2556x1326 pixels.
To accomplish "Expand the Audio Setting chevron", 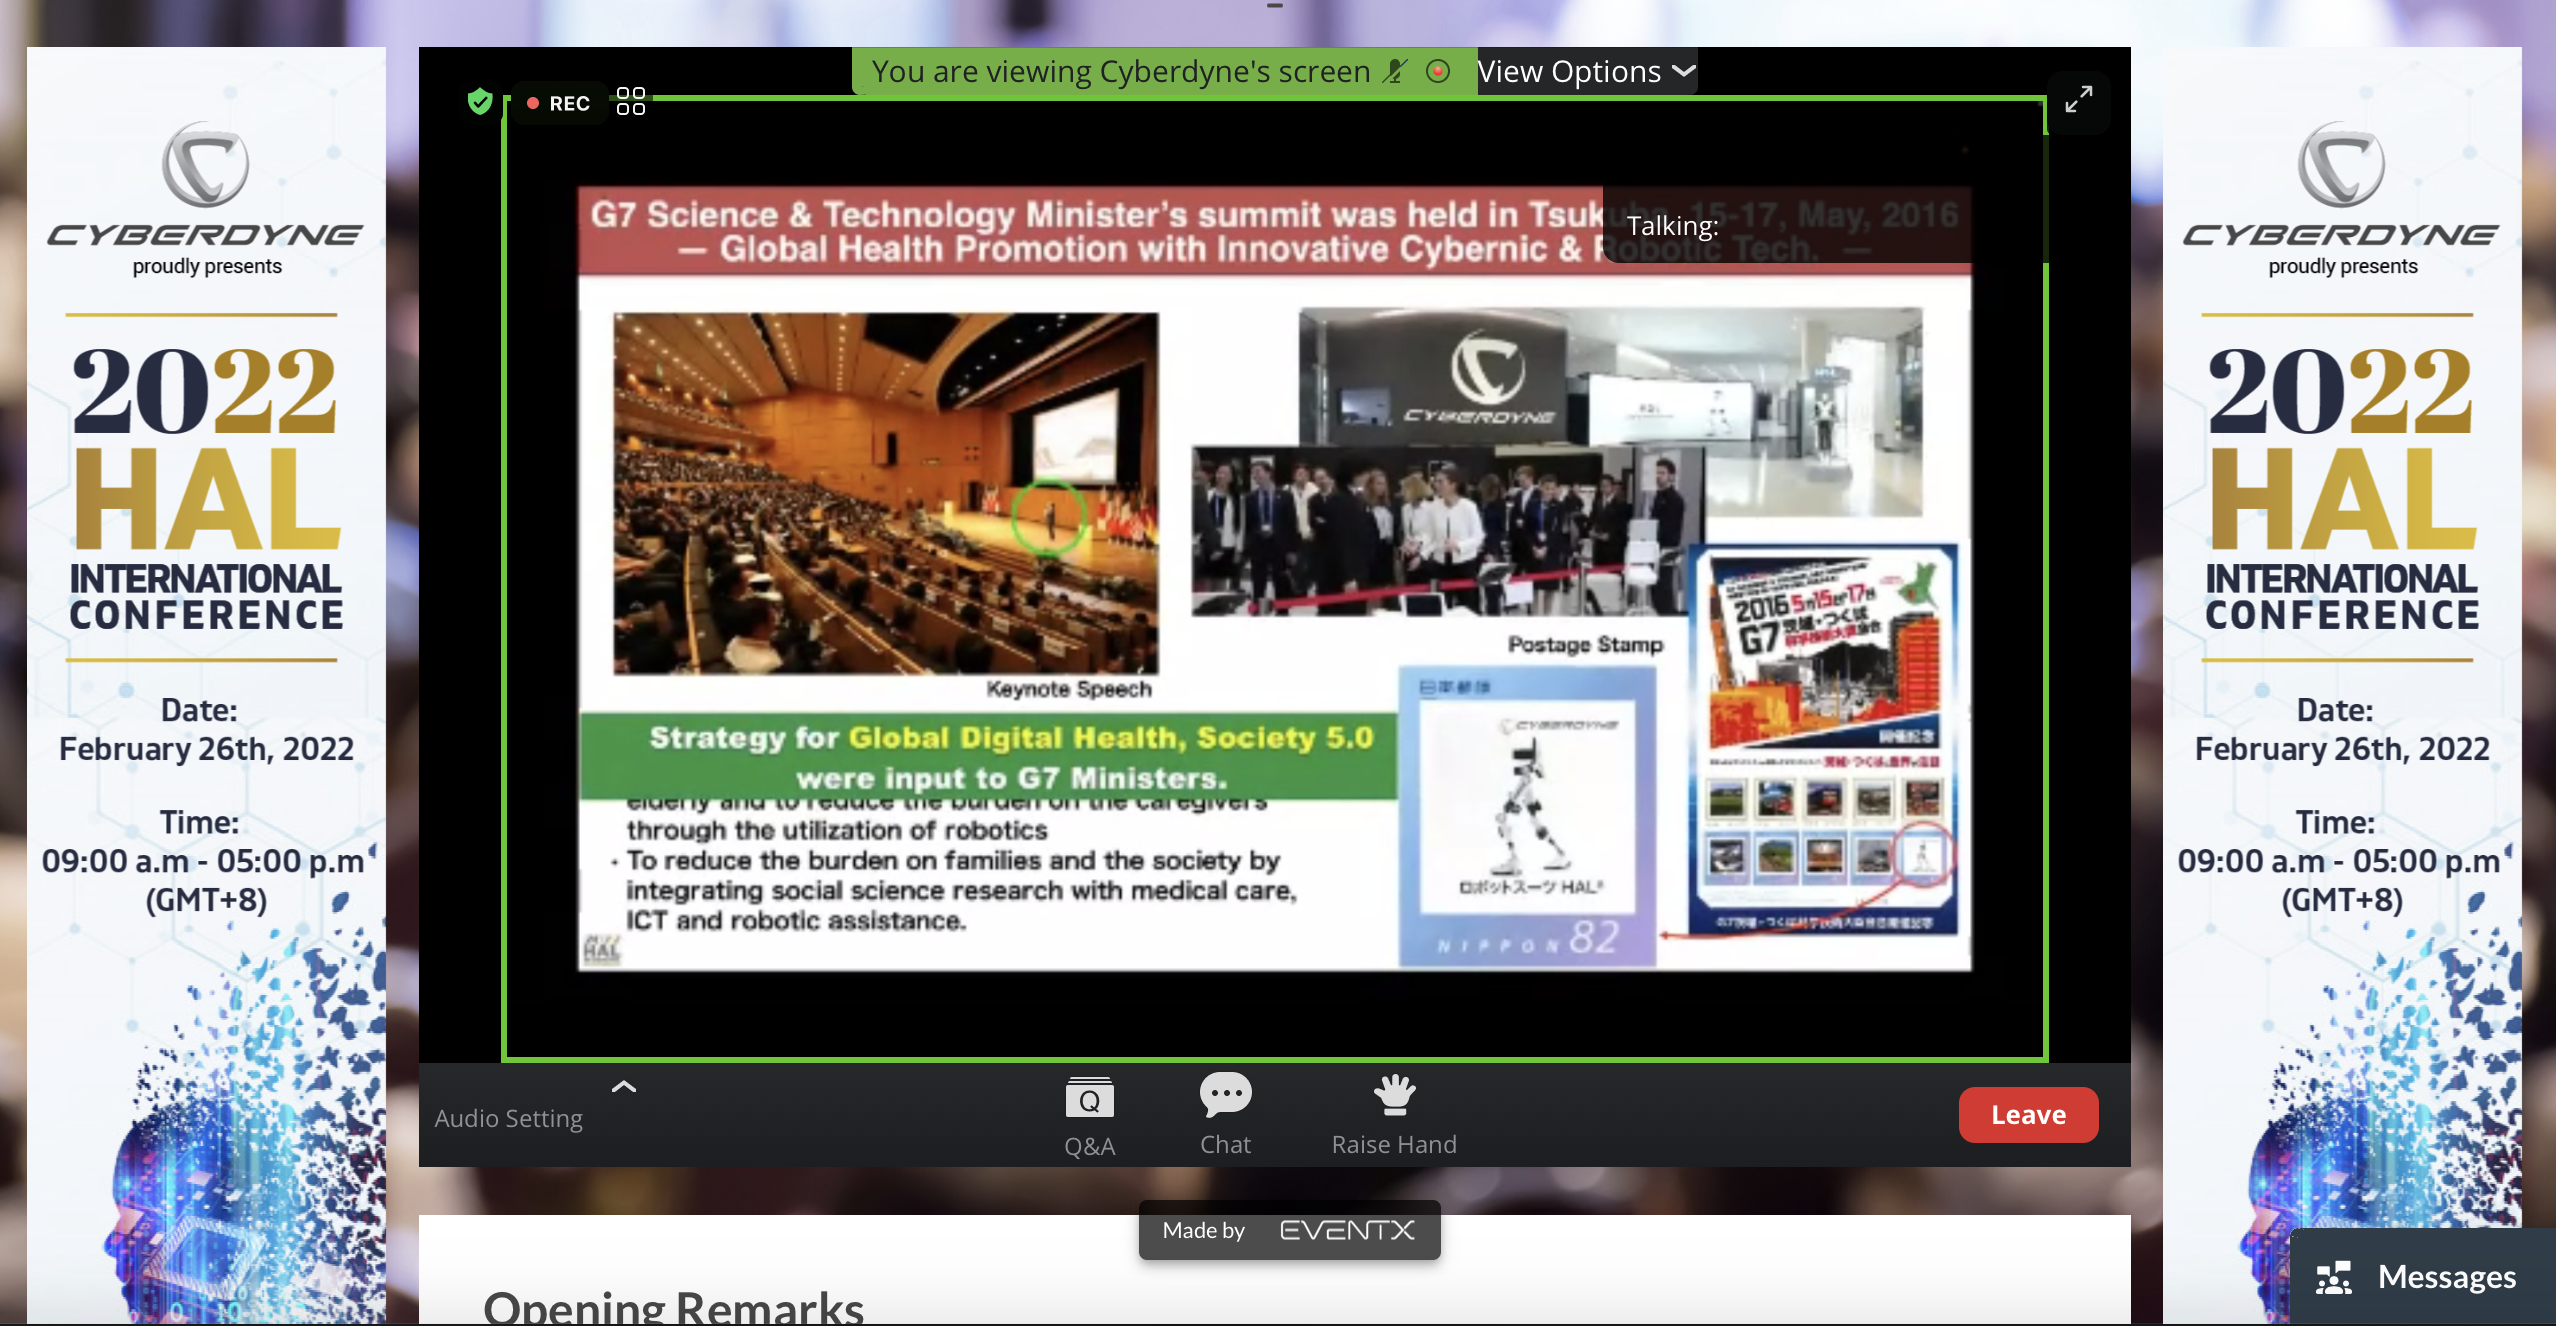I will (623, 1087).
